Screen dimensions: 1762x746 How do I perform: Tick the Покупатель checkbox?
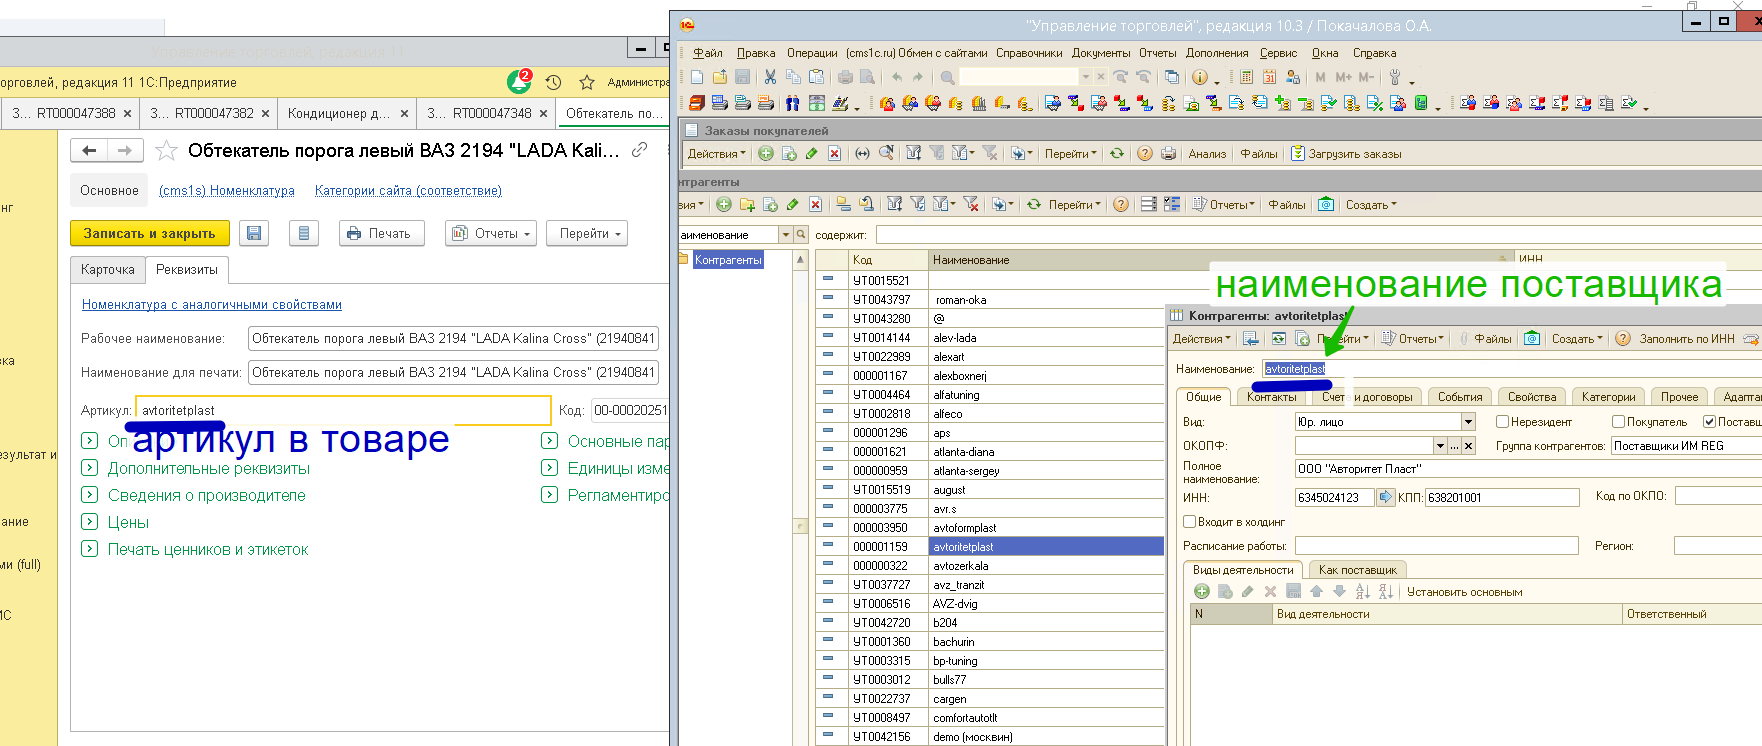tap(1618, 422)
